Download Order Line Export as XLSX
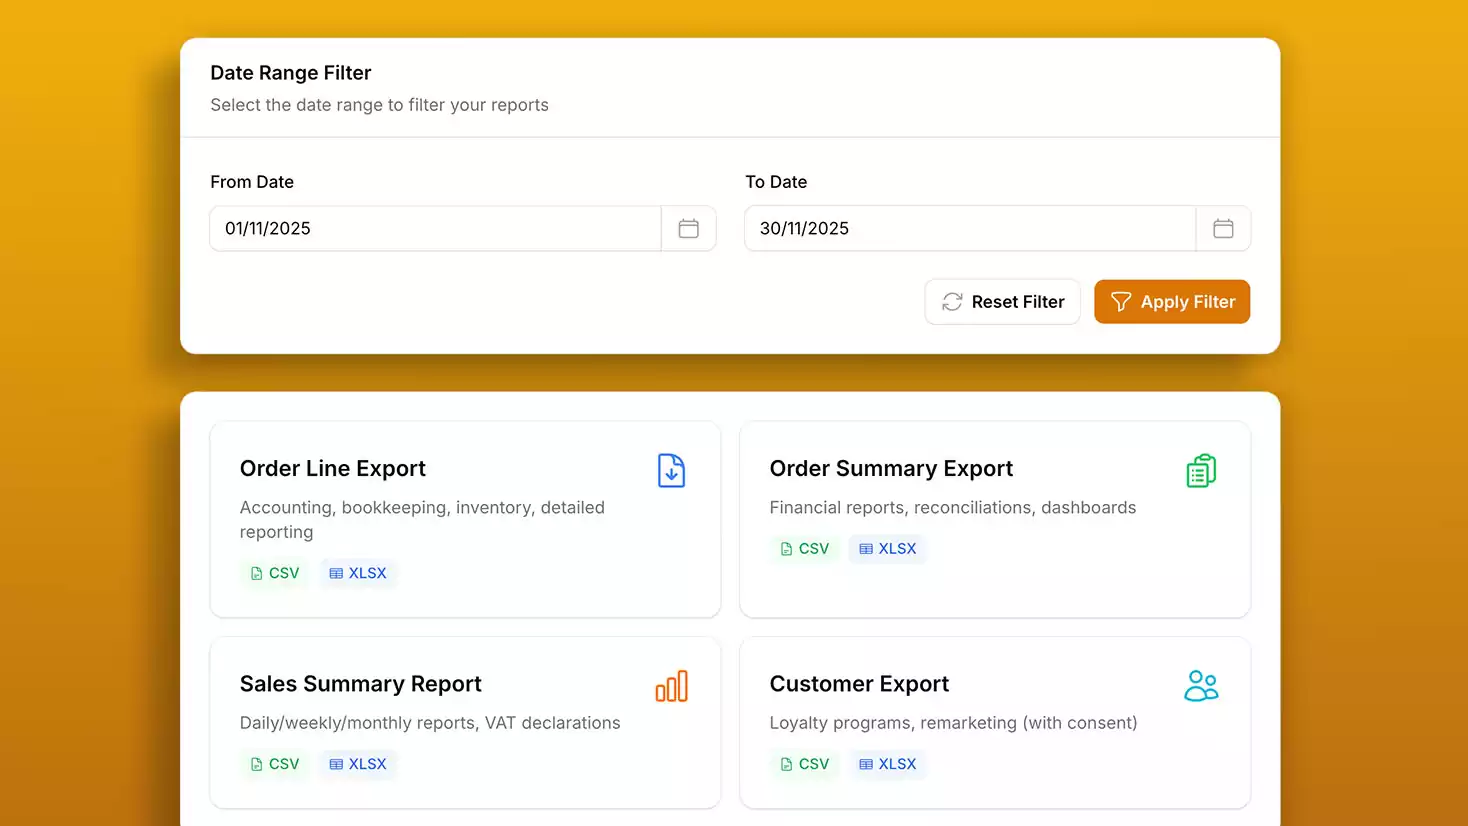Viewport: 1468px width, 826px height. click(x=358, y=573)
